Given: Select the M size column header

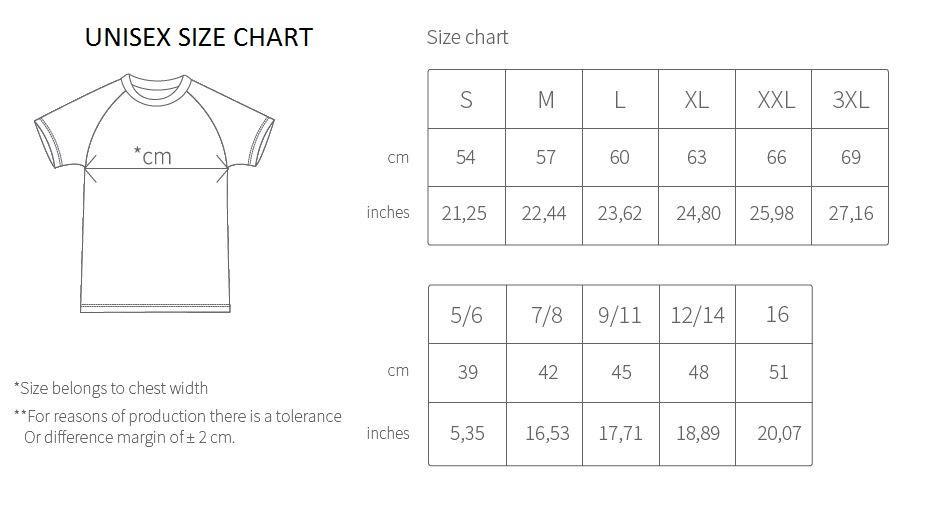Looking at the screenshot, I should click(x=546, y=100).
